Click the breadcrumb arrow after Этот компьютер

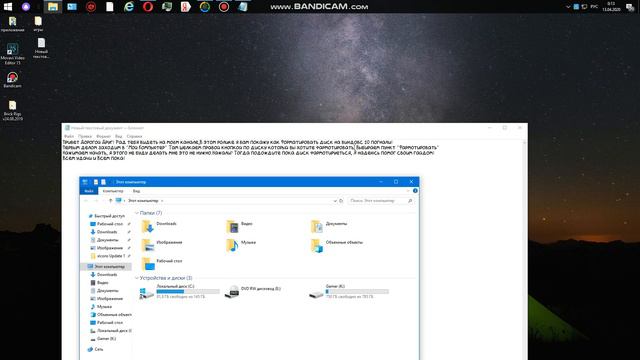click(x=162, y=201)
